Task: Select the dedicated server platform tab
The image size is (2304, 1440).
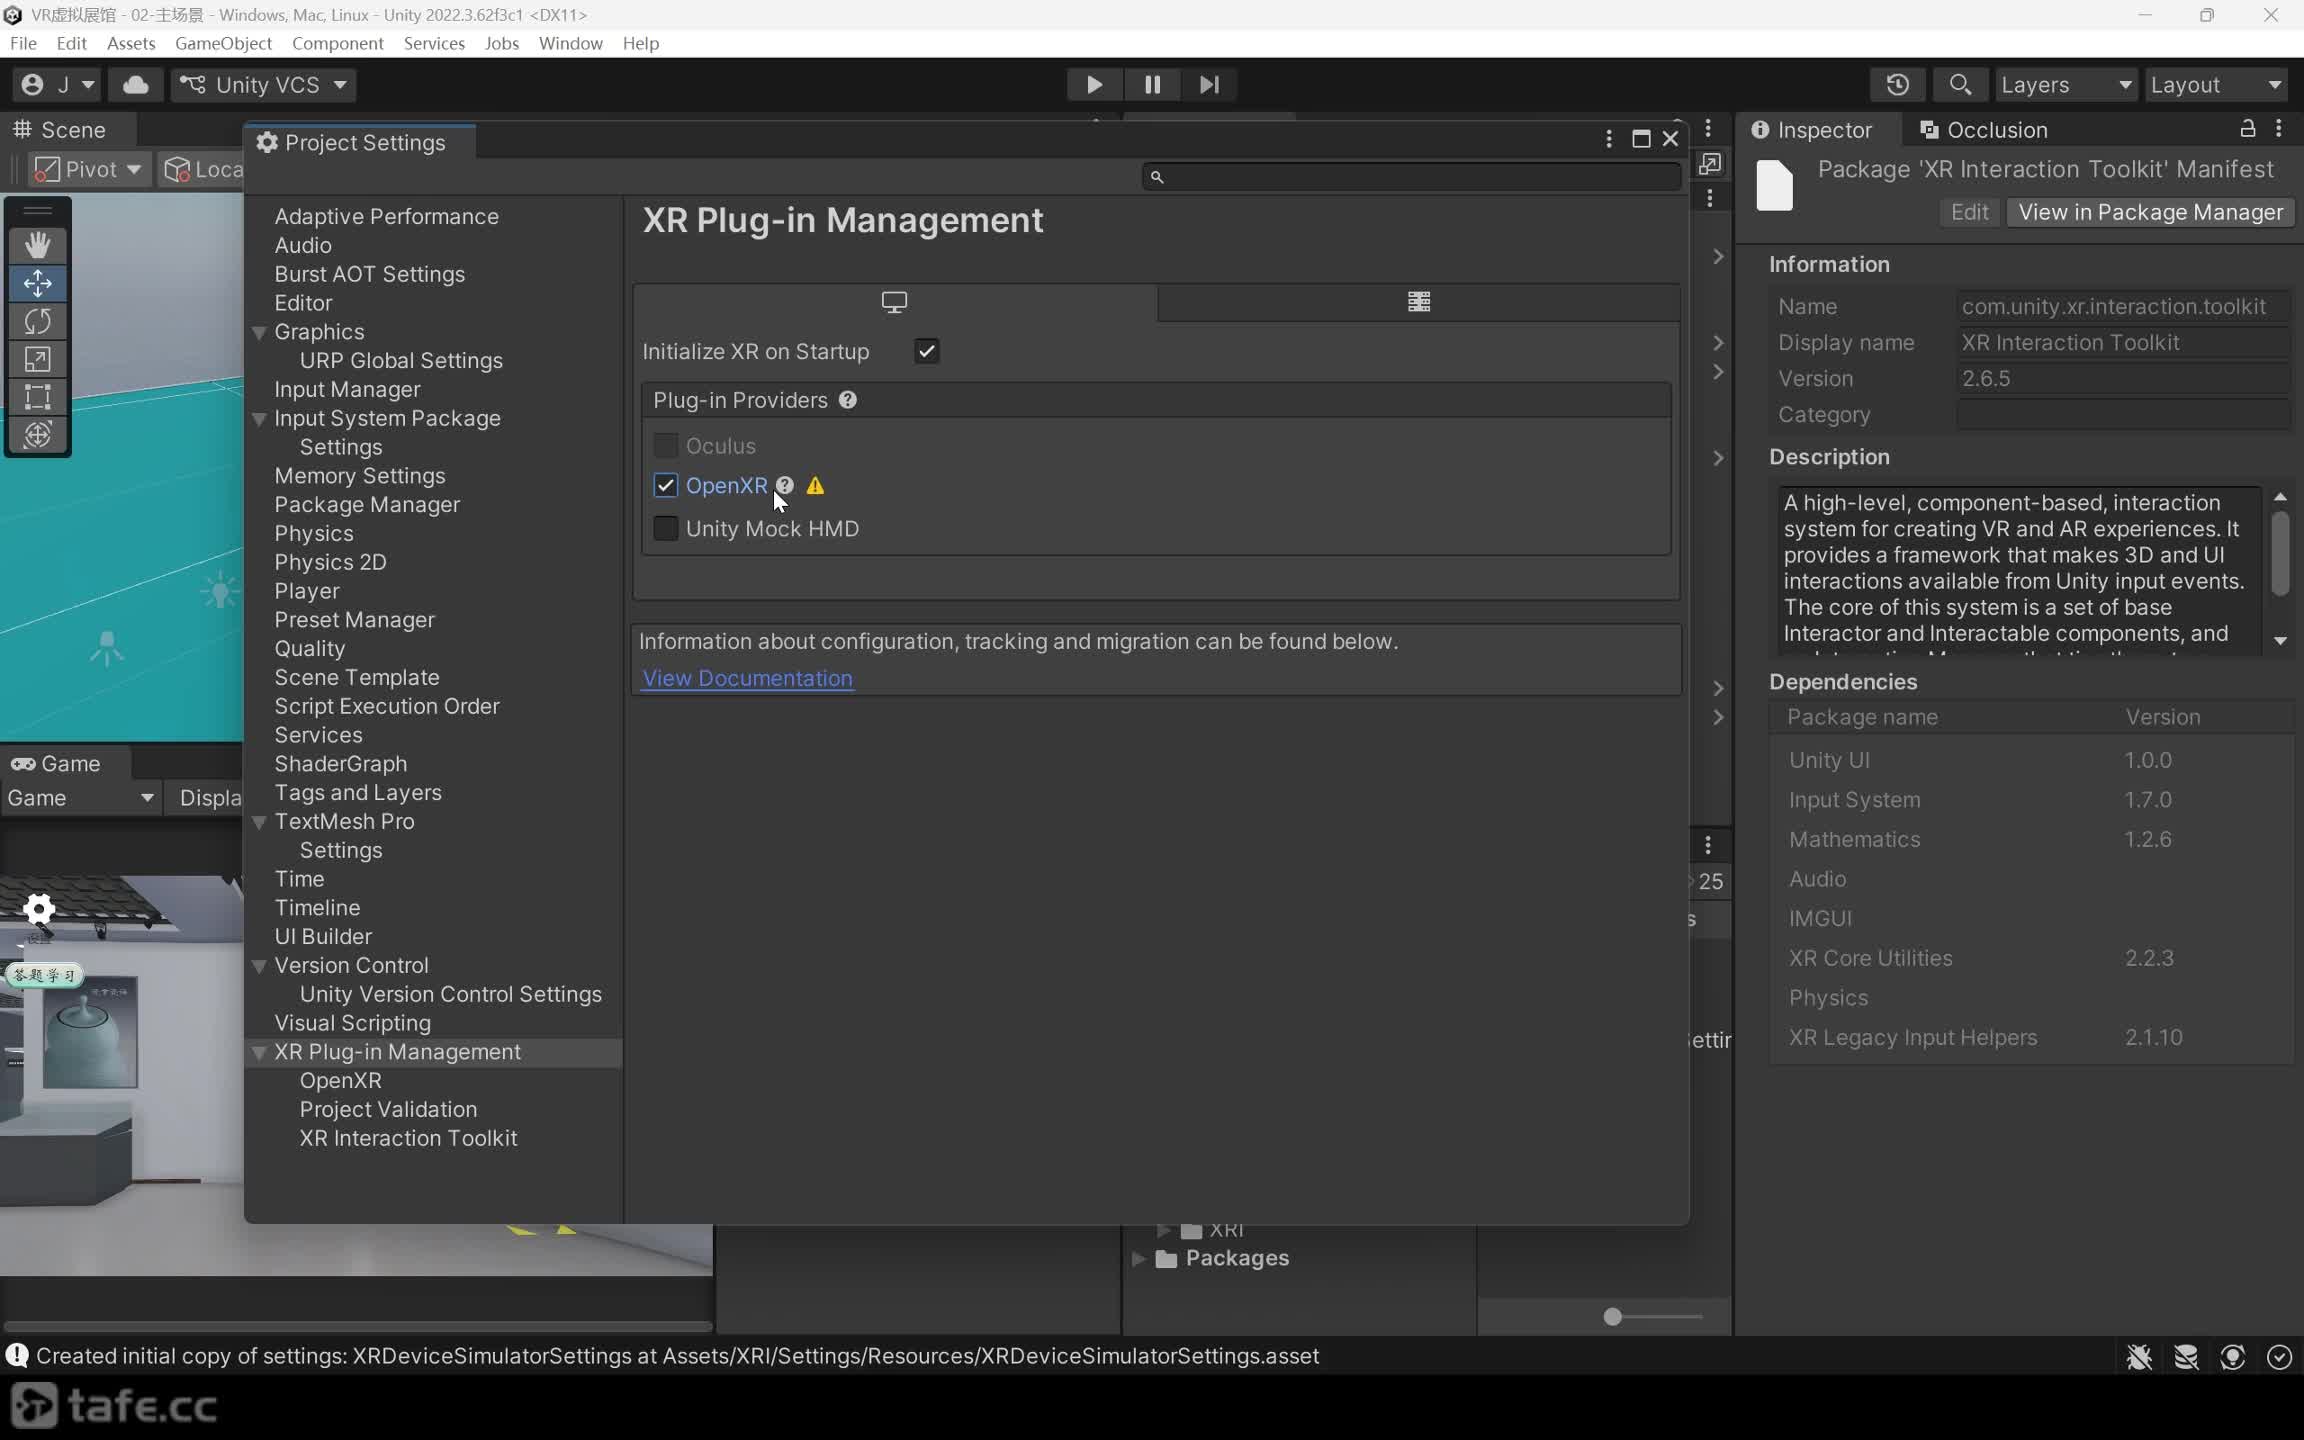Action: point(1419,302)
